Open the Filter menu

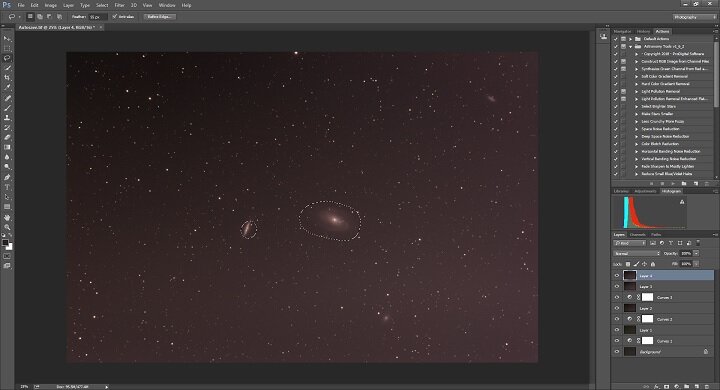pyautogui.click(x=119, y=5)
